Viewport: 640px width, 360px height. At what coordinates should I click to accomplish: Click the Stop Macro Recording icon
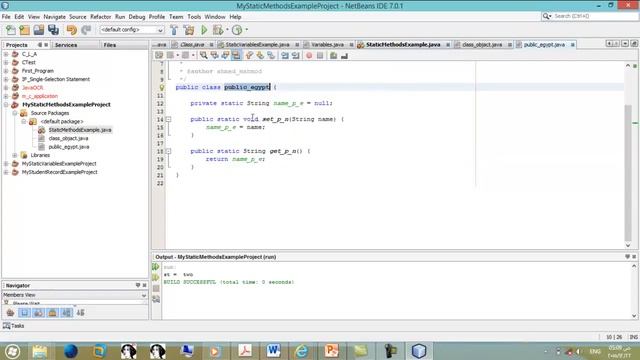(320, 56)
